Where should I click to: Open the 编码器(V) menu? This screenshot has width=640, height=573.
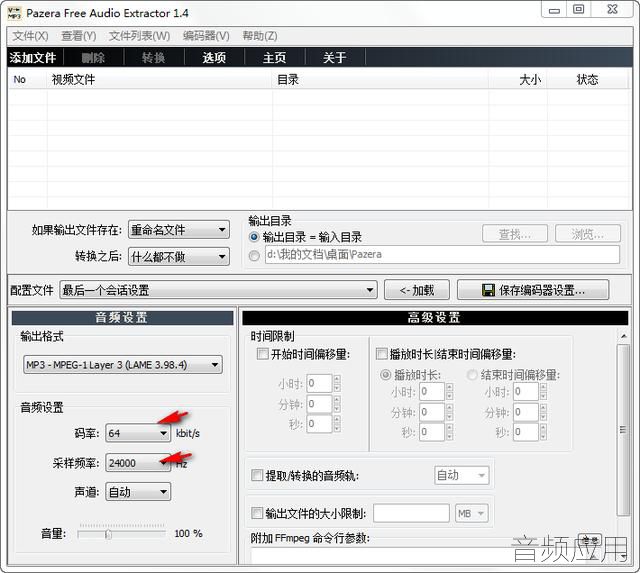206,36
